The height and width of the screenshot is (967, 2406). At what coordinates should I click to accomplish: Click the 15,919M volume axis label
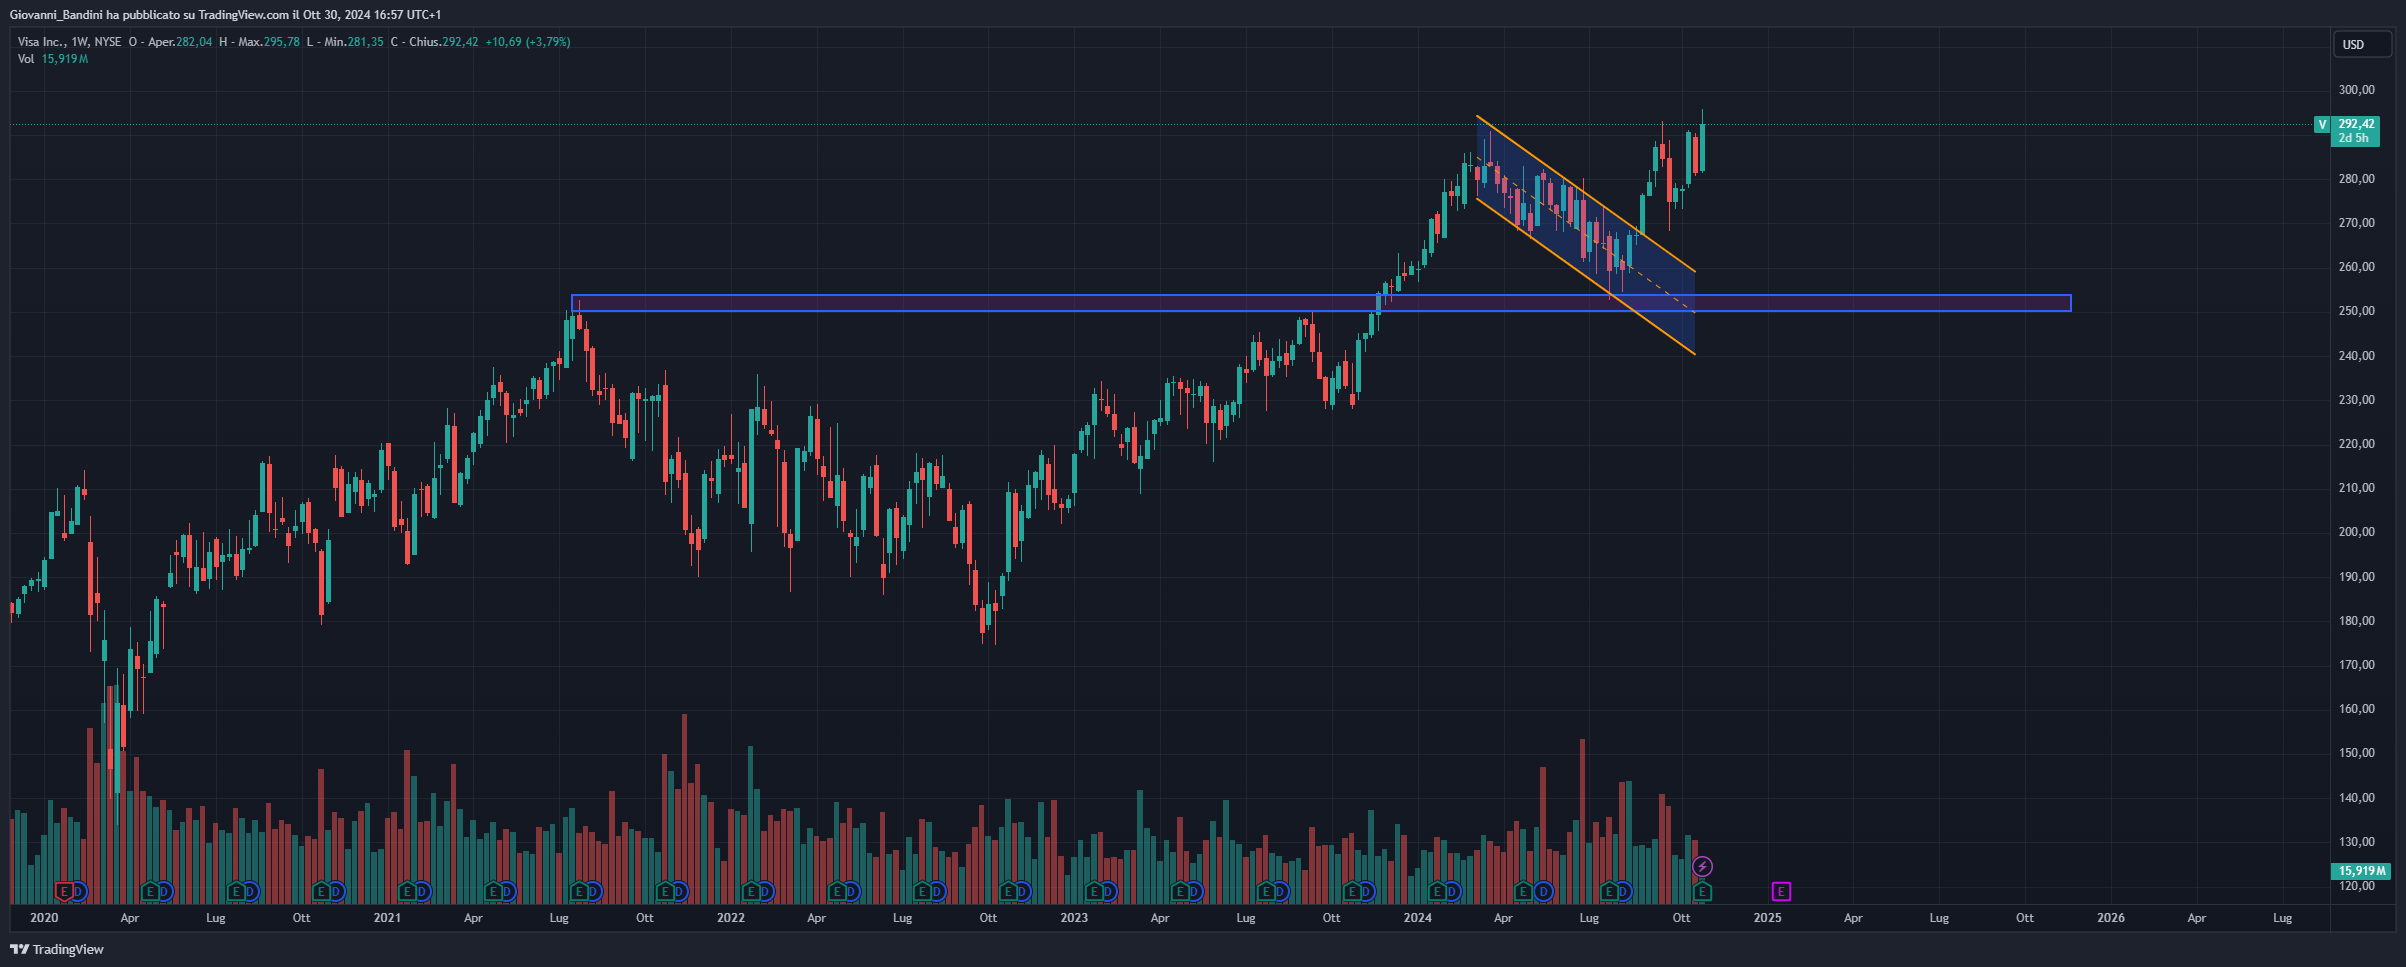click(x=2361, y=870)
